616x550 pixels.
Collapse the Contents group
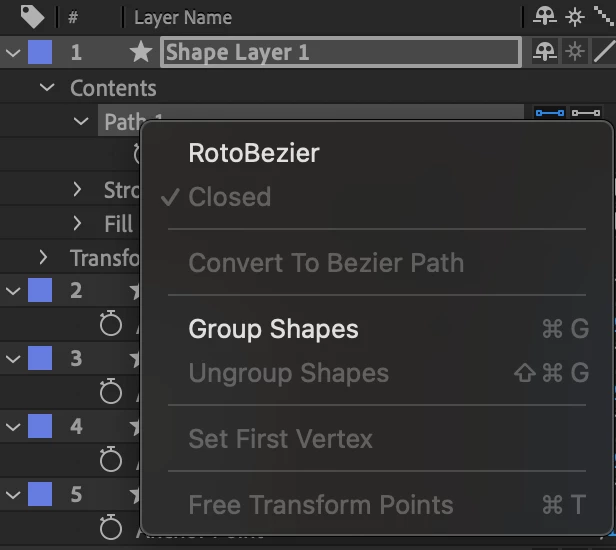[x=47, y=88]
